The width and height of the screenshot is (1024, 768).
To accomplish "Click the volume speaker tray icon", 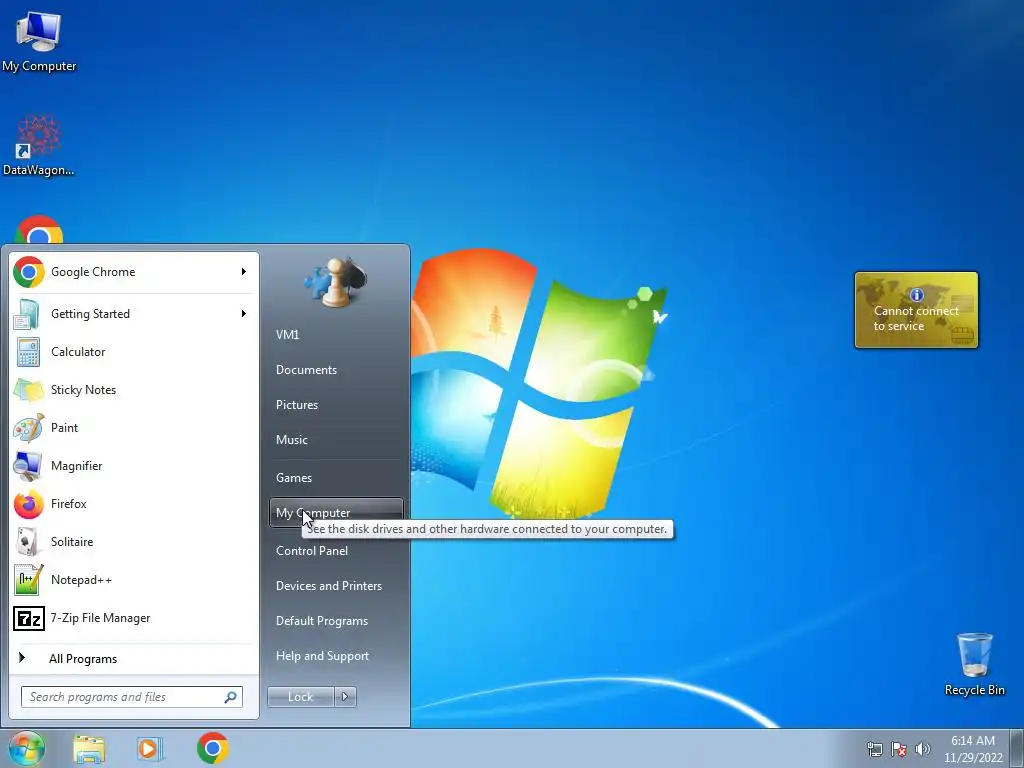I will click(922, 749).
